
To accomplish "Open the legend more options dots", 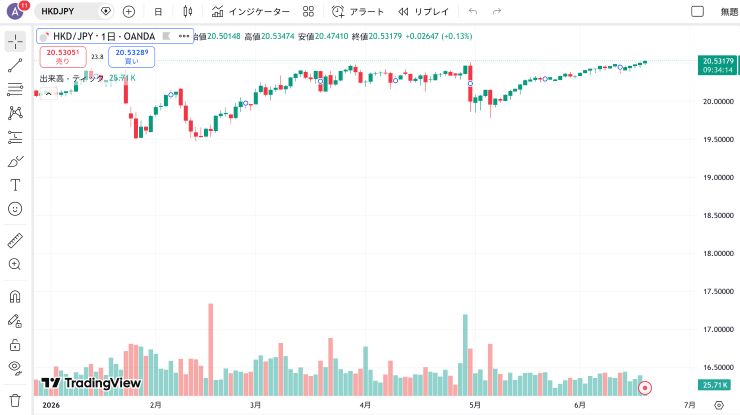I will (184, 36).
